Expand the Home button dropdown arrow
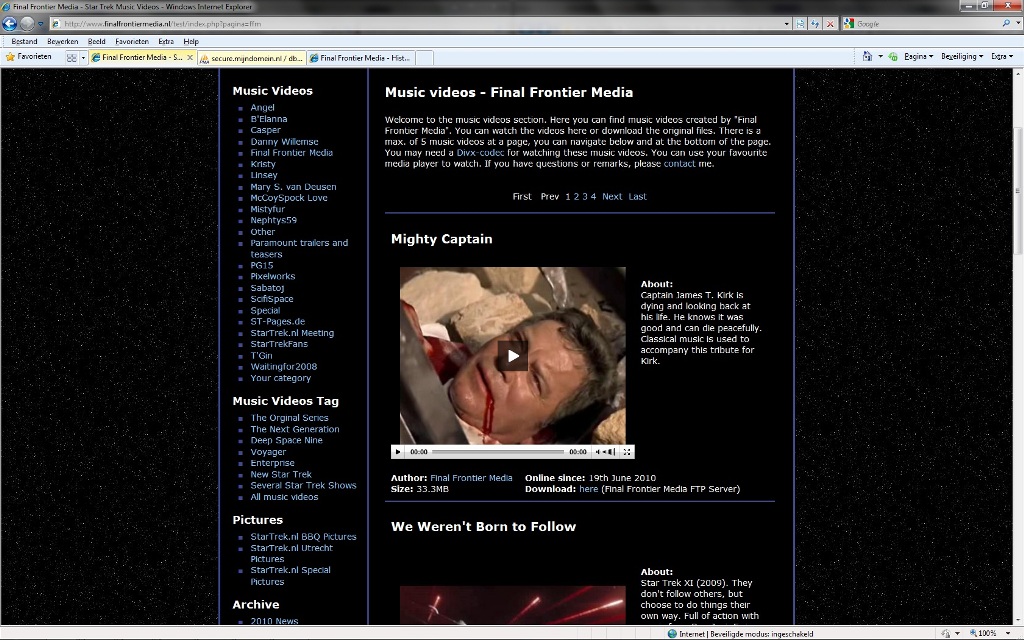 click(880, 56)
